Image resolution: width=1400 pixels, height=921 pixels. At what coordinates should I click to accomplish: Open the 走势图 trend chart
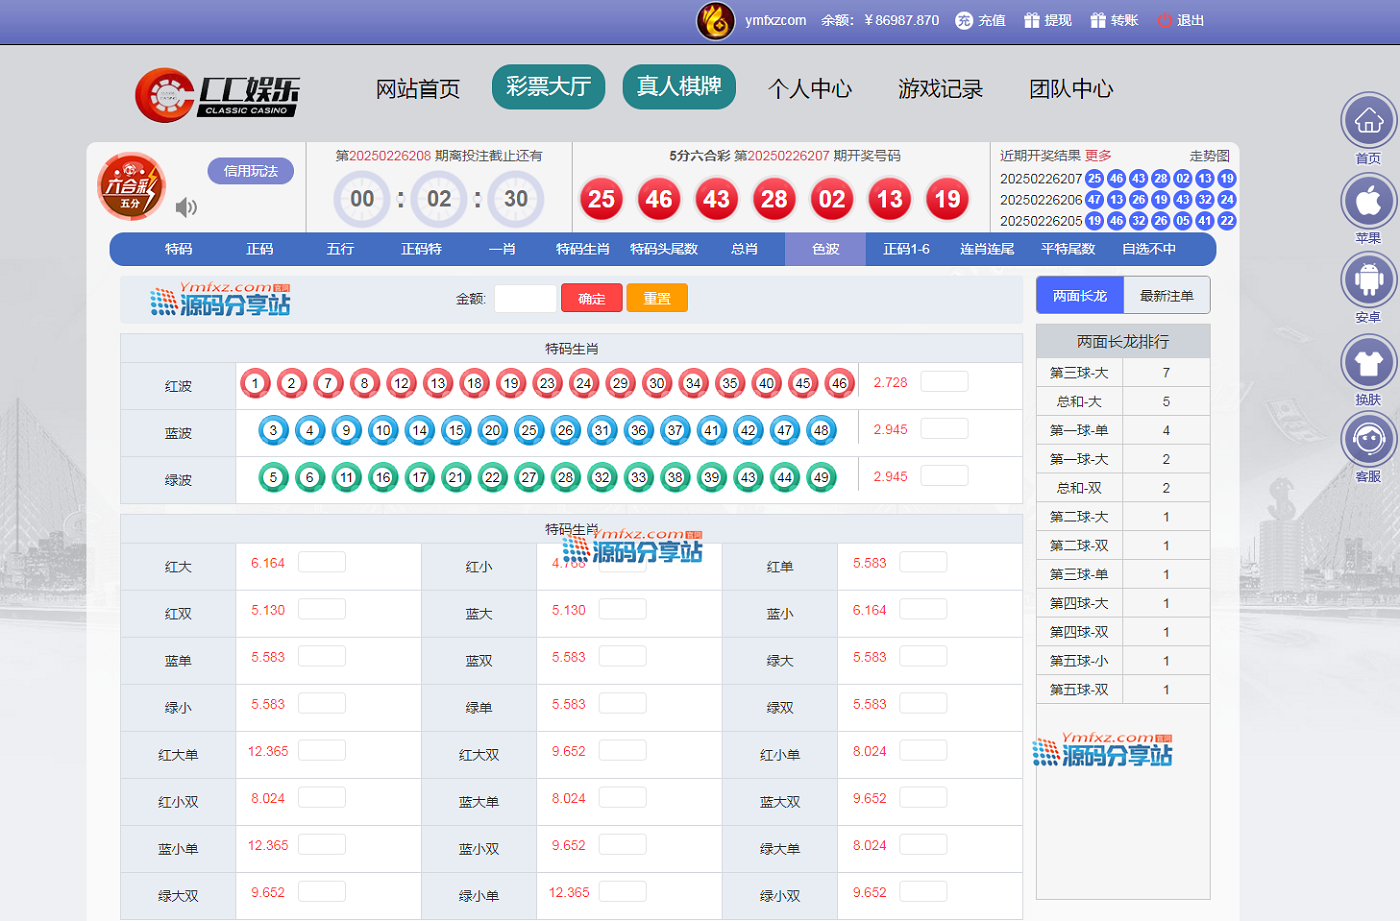click(x=1209, y=156)
